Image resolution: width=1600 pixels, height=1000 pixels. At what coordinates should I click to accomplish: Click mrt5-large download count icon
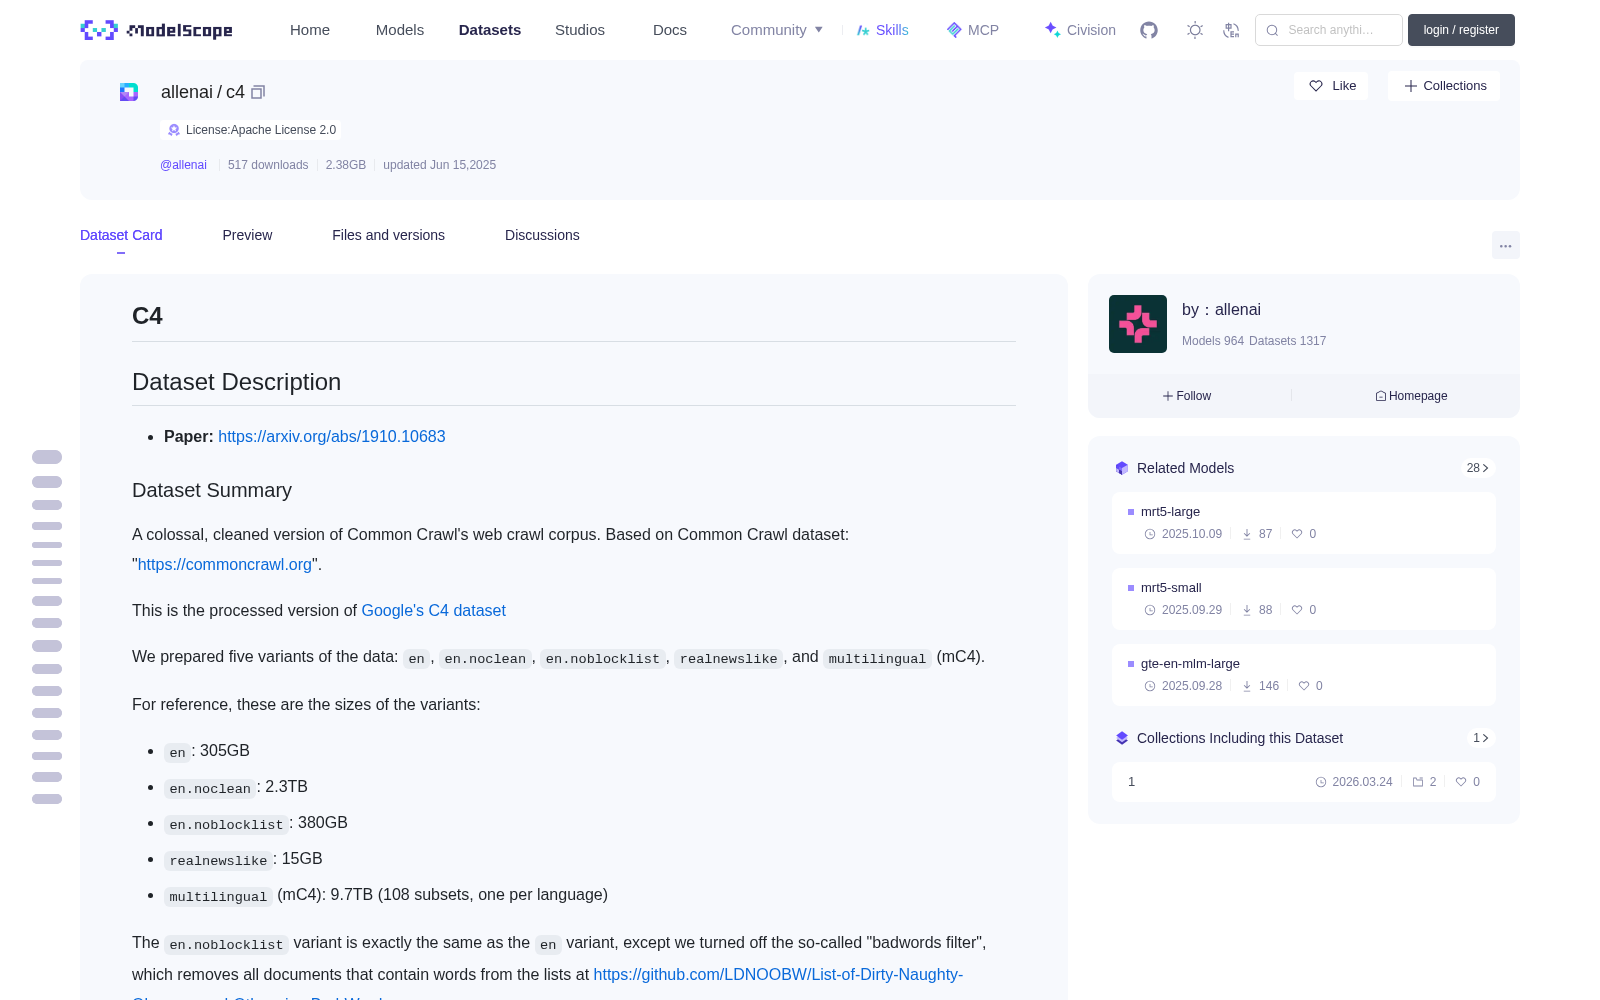click(1247, 534)
